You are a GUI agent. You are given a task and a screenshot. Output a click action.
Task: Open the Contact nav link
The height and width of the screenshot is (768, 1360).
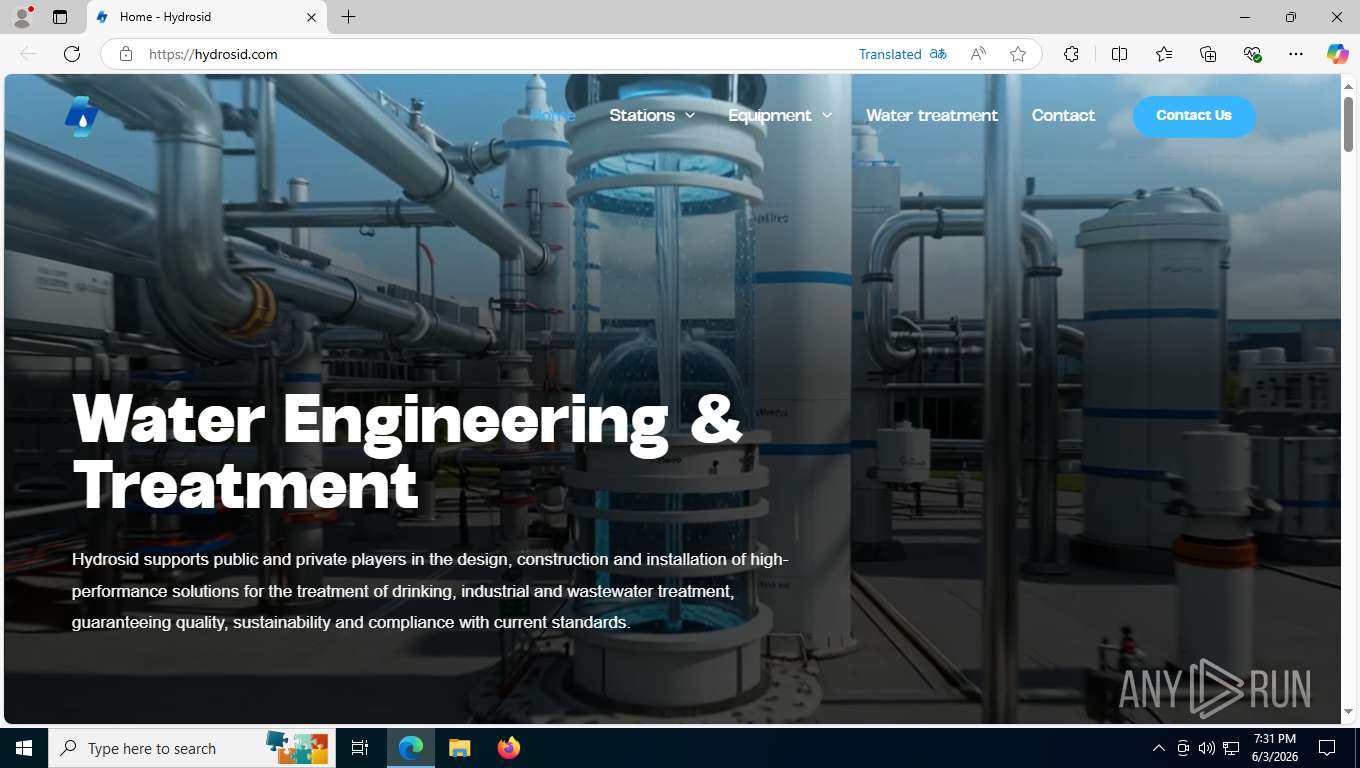1063,115
